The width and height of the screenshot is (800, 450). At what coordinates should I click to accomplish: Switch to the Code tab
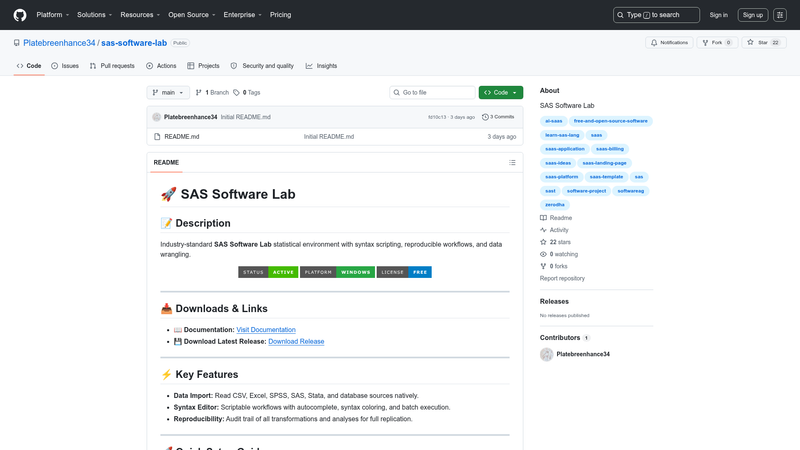[29, 66]
